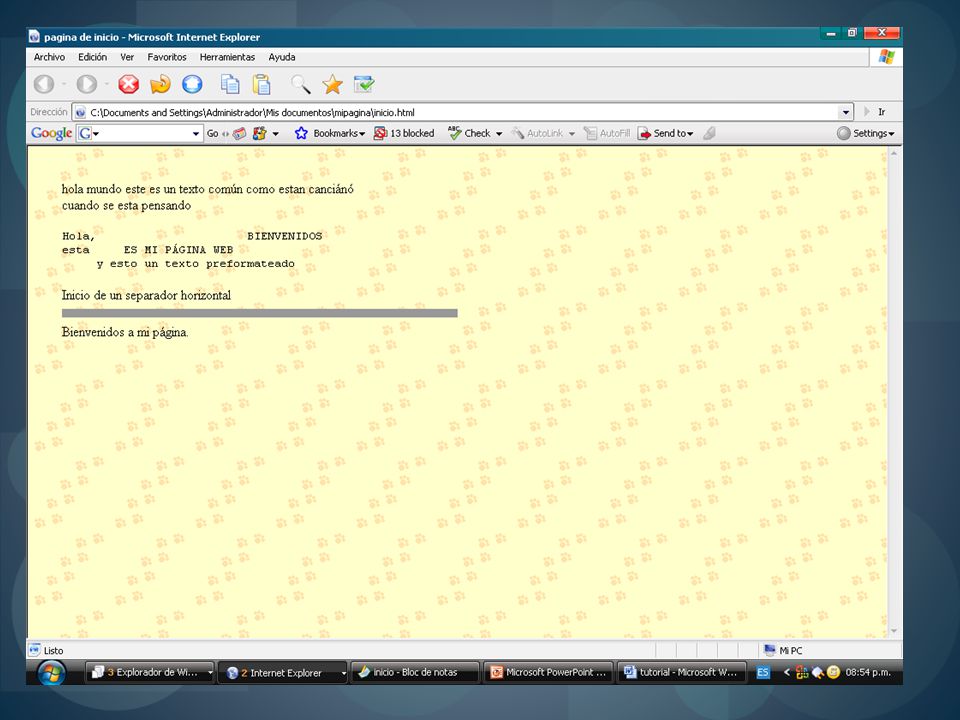The width and height of the screenshot is (960, 720).
Task: Click the 13 blocked popup blocker button
Action: click(x=404, y=133)
